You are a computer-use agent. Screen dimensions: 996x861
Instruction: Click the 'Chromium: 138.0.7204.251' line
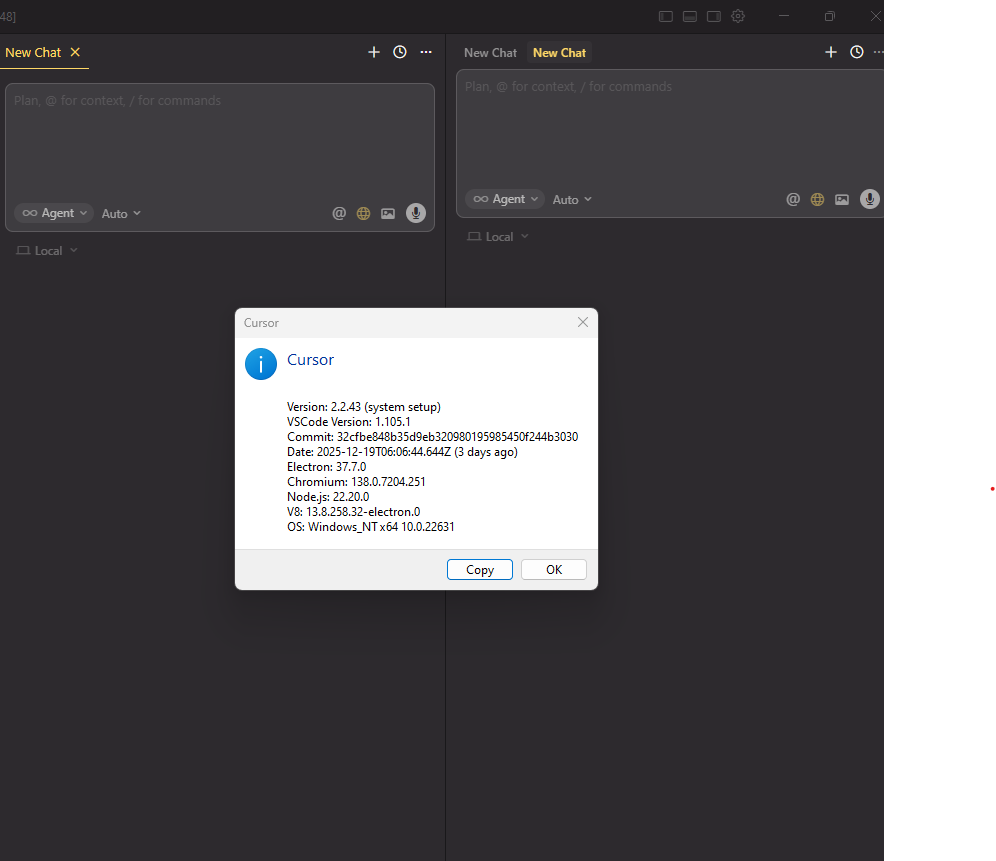[356, 482]
